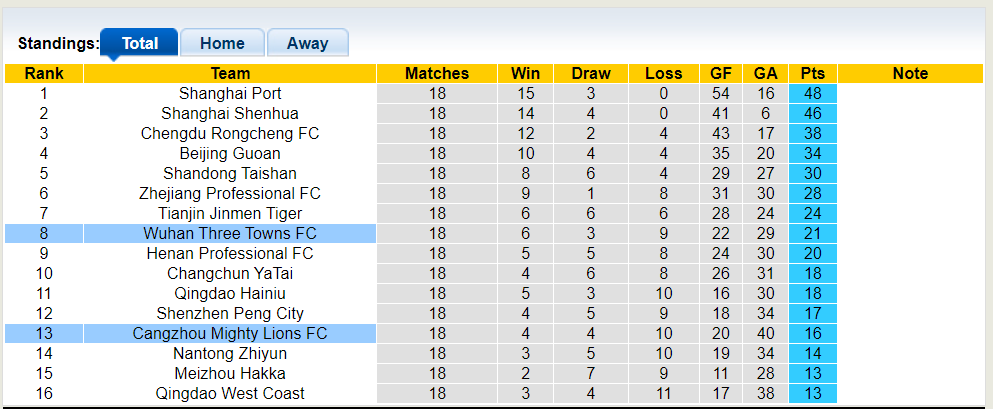Click Shanghai Port's 48 points cell
This screenshot has width=994, height=409.
coord(812,94)
